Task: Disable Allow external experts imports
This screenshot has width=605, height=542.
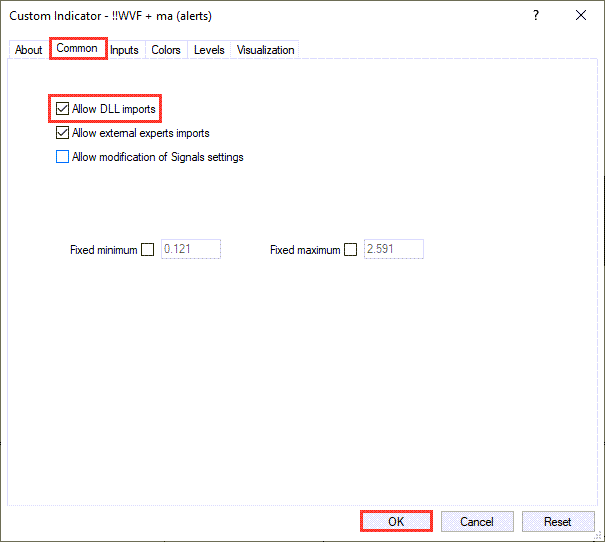Action: pyautogui.click(x=63, y=133)
